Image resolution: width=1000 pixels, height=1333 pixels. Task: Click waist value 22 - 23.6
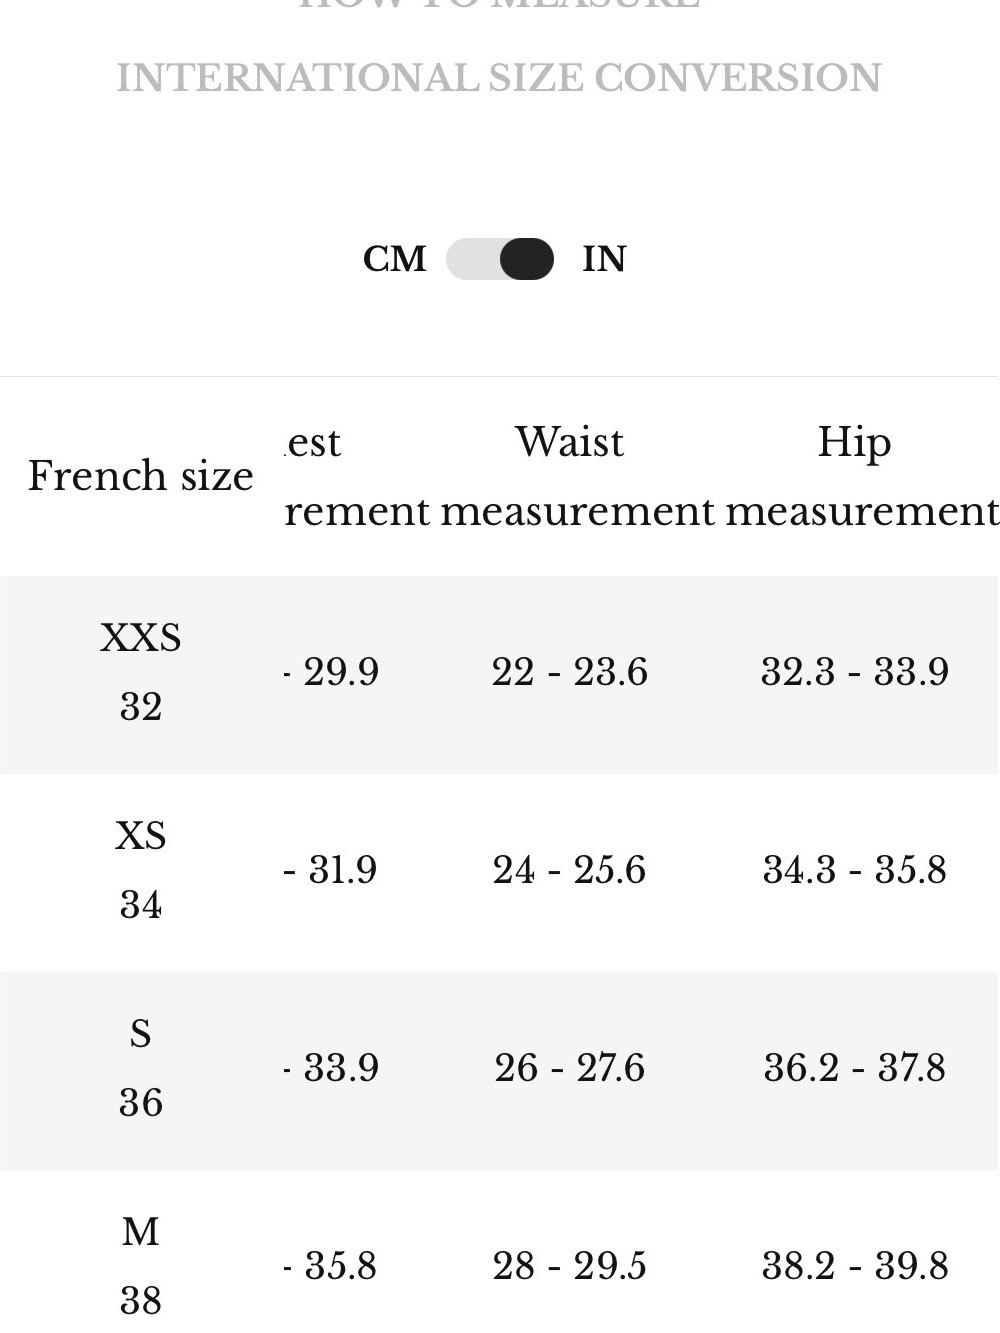tap(570, 672)
